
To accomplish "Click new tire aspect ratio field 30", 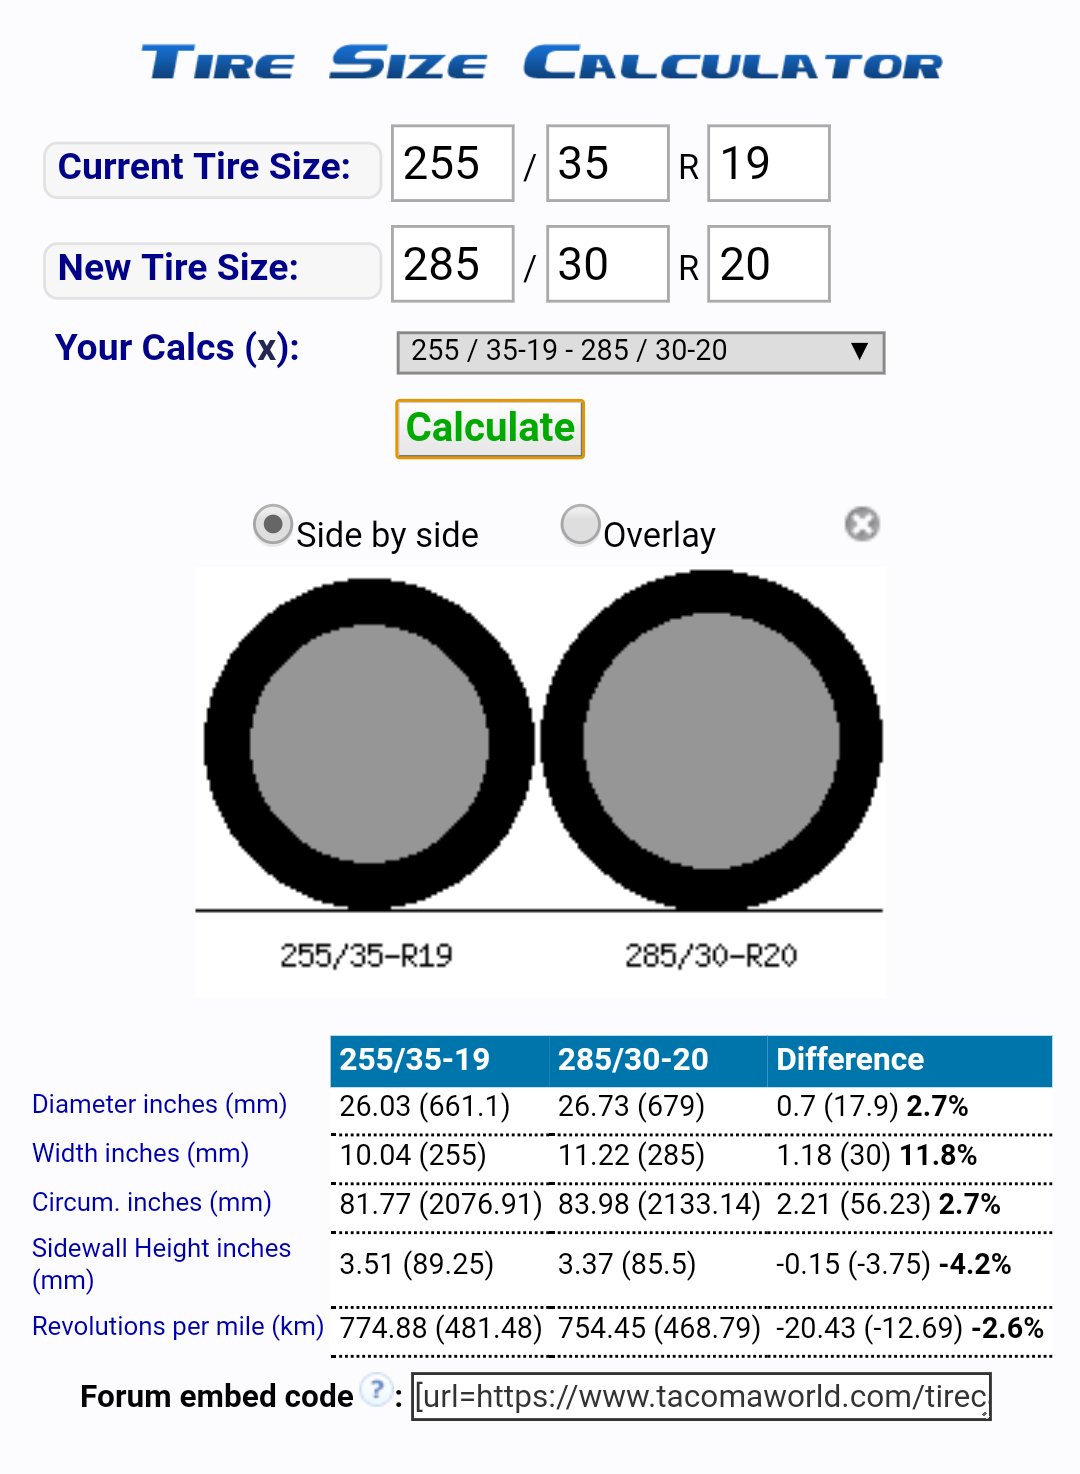I will click(x=607, y=265).
